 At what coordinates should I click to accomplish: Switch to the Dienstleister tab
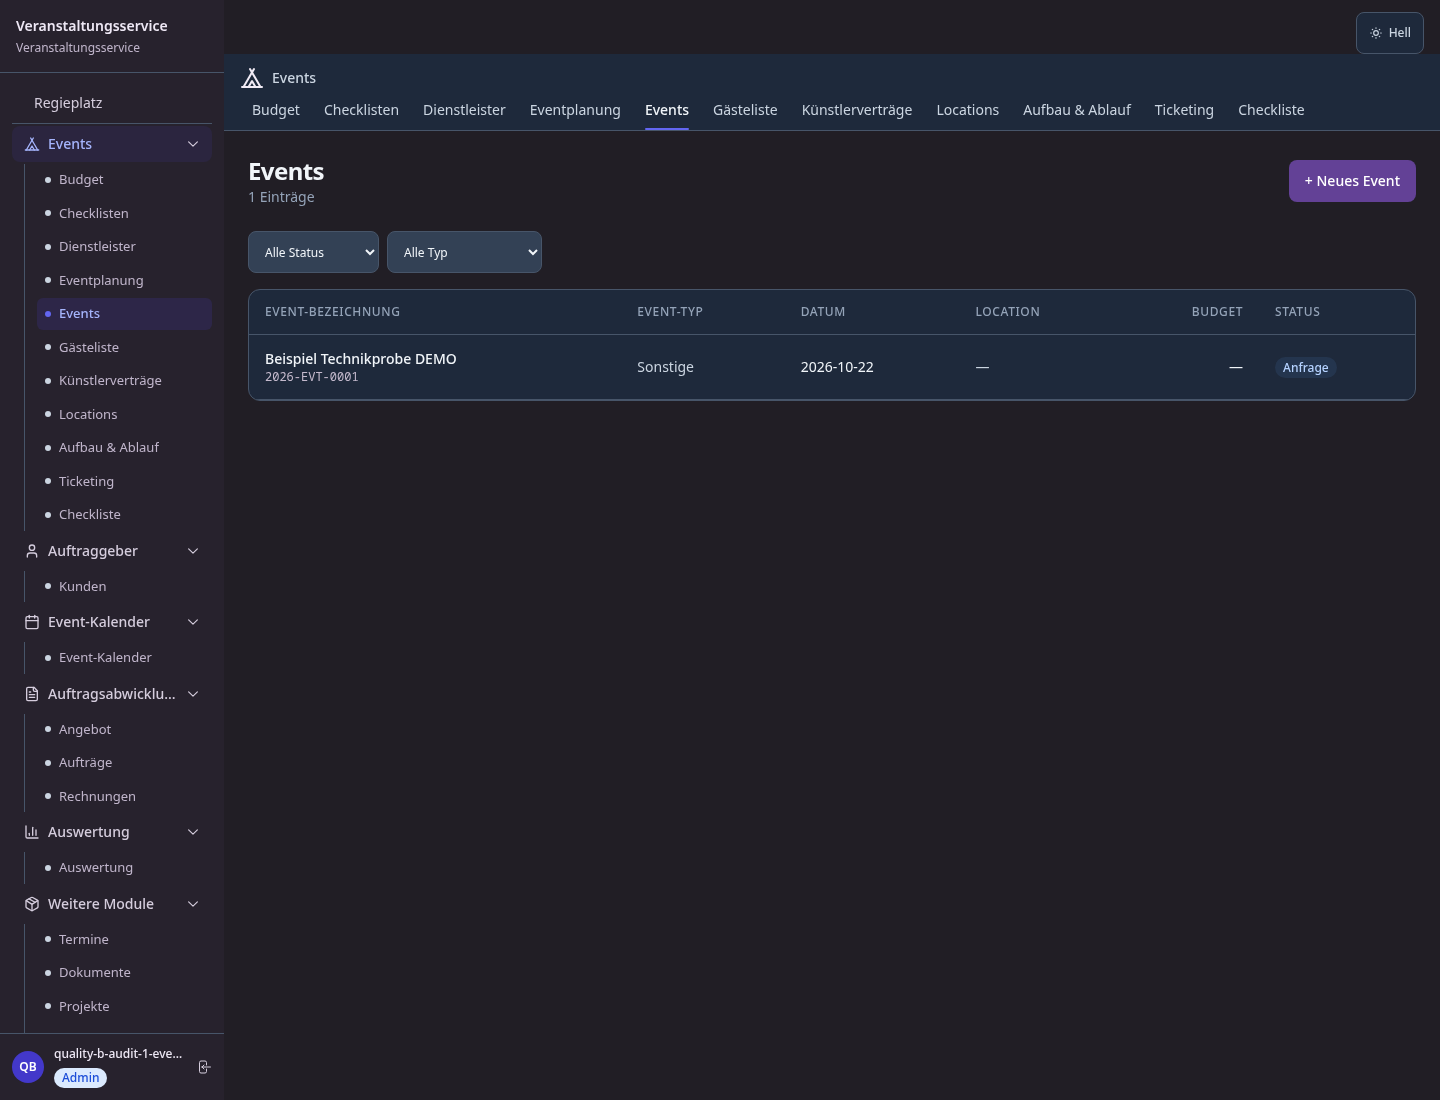pyautogui.click(x=464, y=110)
